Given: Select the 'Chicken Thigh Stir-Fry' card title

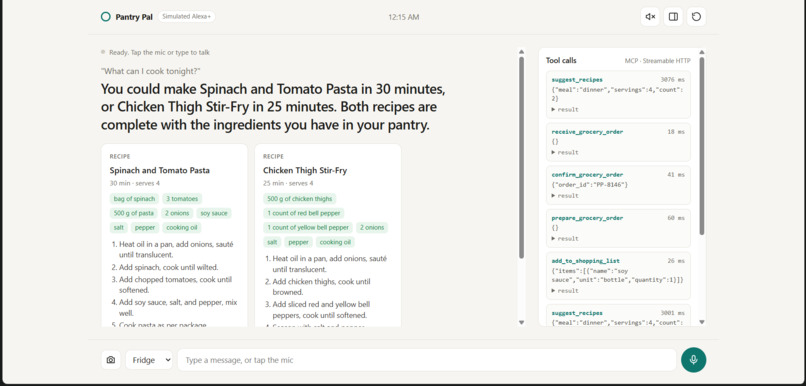Looking at the screenshot, I should (x=306, y=170).
